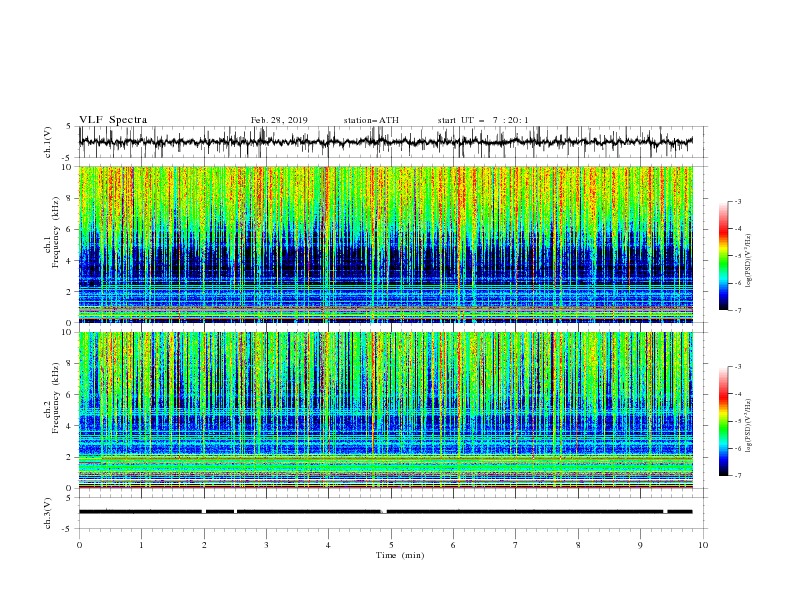Select the "start UT = 7 :20: 1" text
The image size is (792, 612).
click(x=483, y=120)
